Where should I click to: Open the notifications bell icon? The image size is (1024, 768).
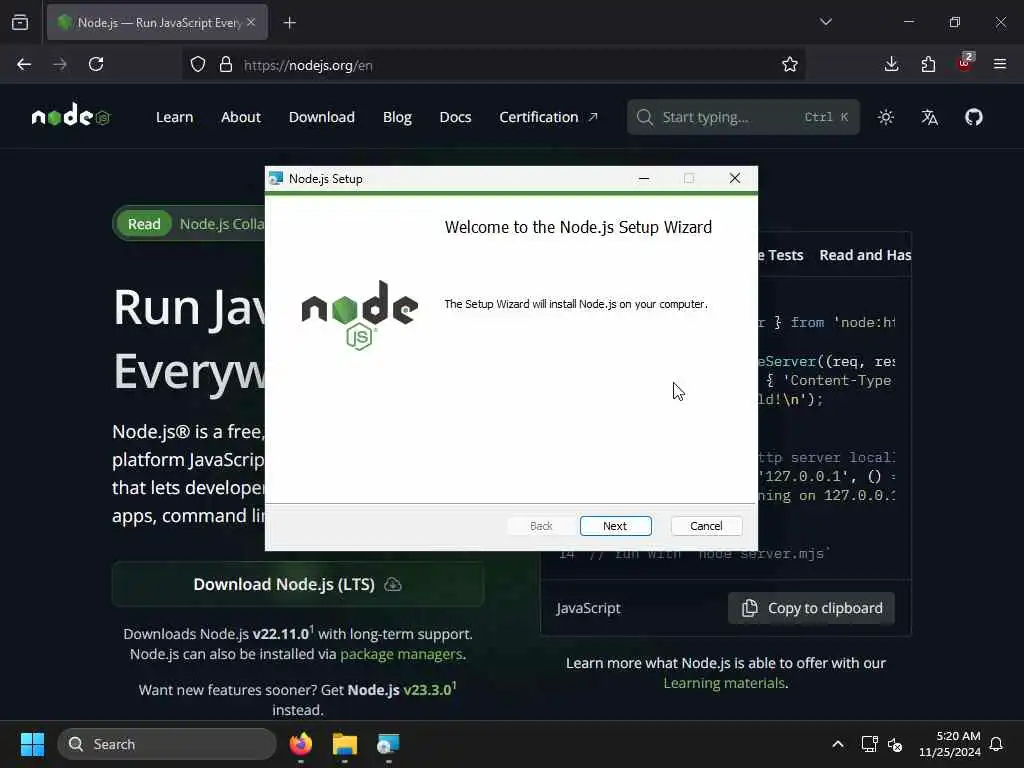[996, 744]
